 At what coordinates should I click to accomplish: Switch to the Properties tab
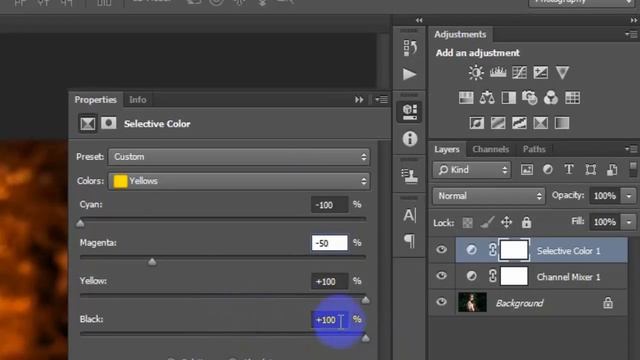click(96, 100)
